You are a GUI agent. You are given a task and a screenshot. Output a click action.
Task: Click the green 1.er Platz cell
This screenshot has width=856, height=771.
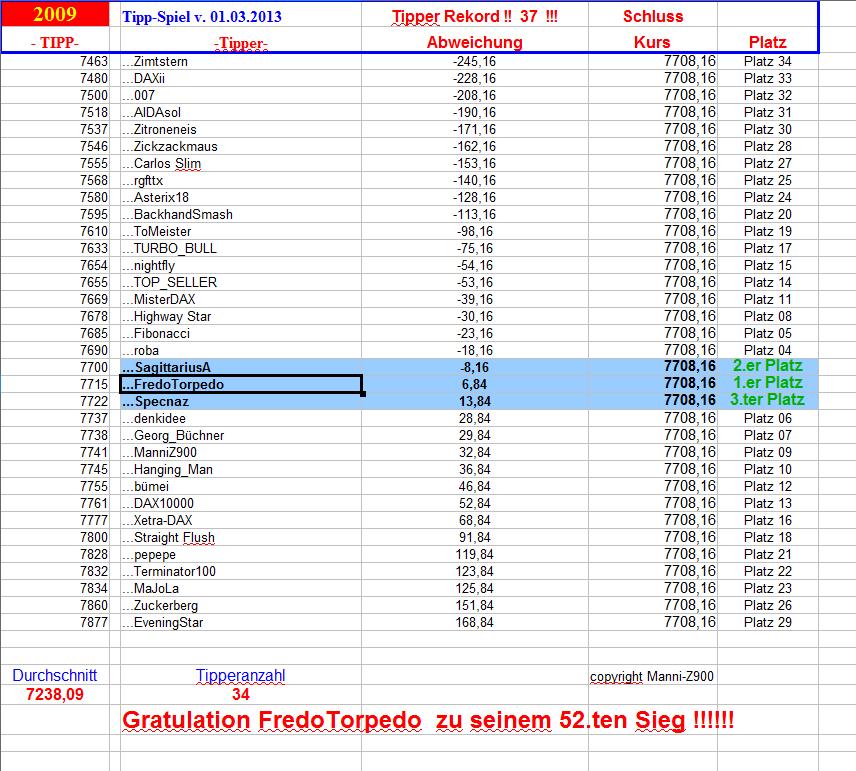point(768,383)
